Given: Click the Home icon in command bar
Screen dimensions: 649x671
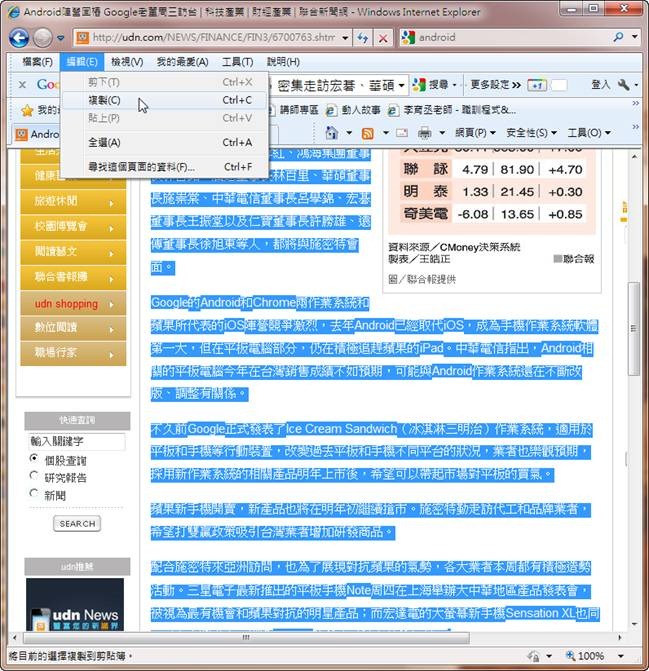Looking at the screenshot, I should point(332,133).
